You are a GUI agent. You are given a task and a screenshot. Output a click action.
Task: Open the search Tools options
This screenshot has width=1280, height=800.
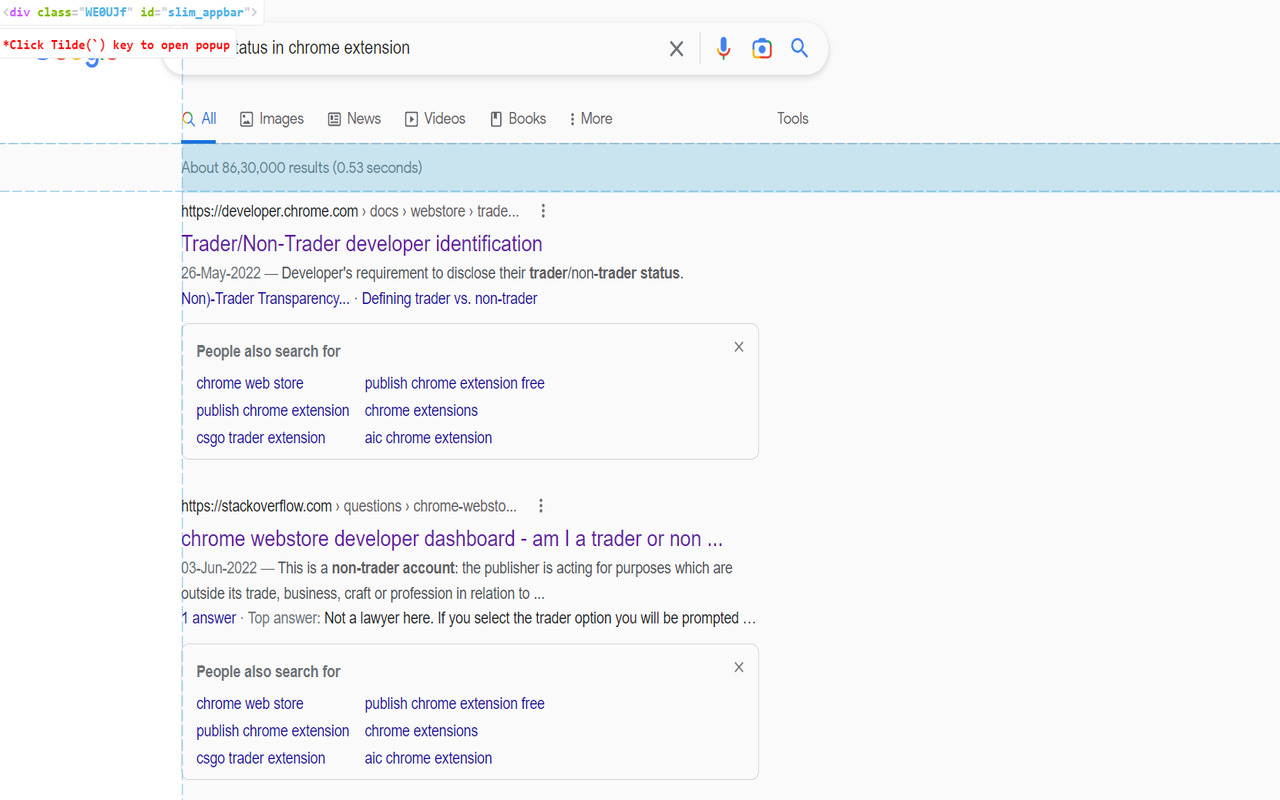[793, 118]
